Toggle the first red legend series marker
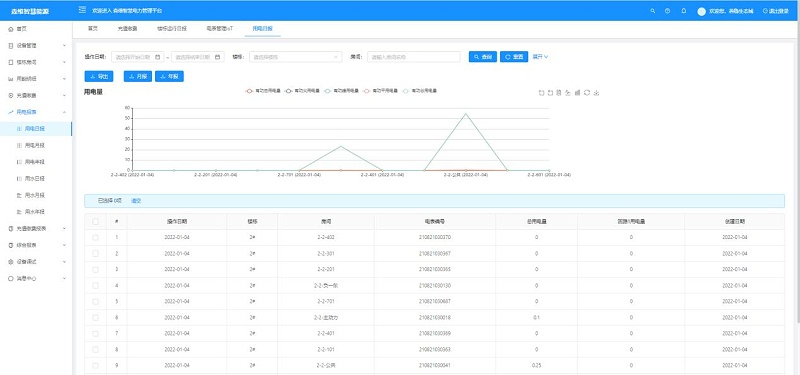800x375 pixels. tap(249, 90)
